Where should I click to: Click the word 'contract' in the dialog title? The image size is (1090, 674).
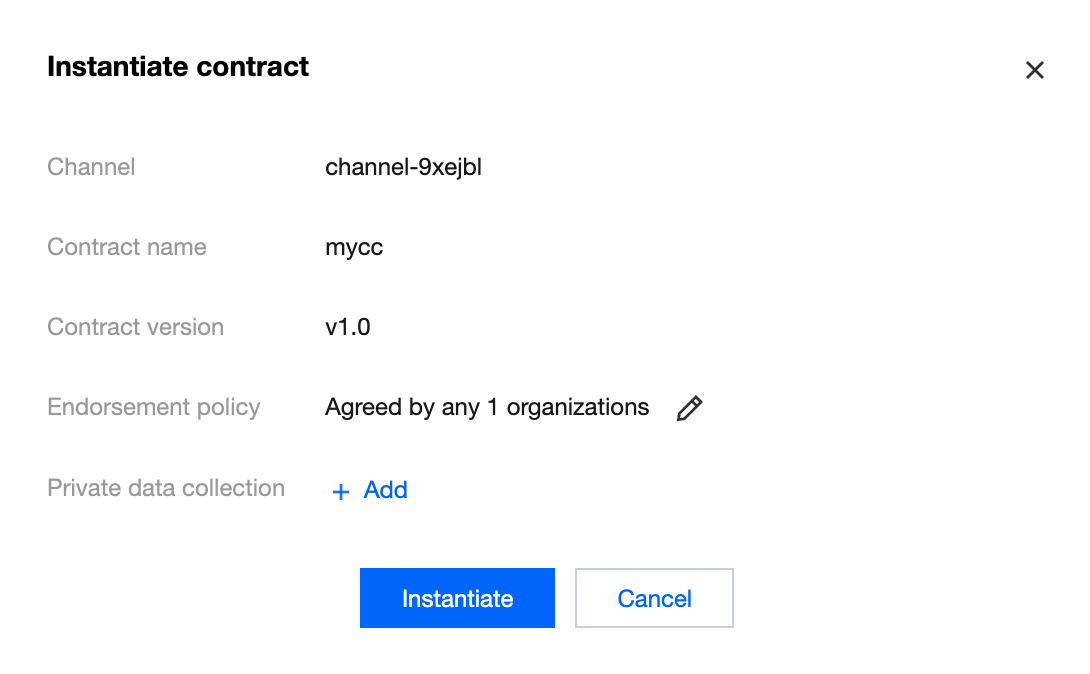pos(253,67)
